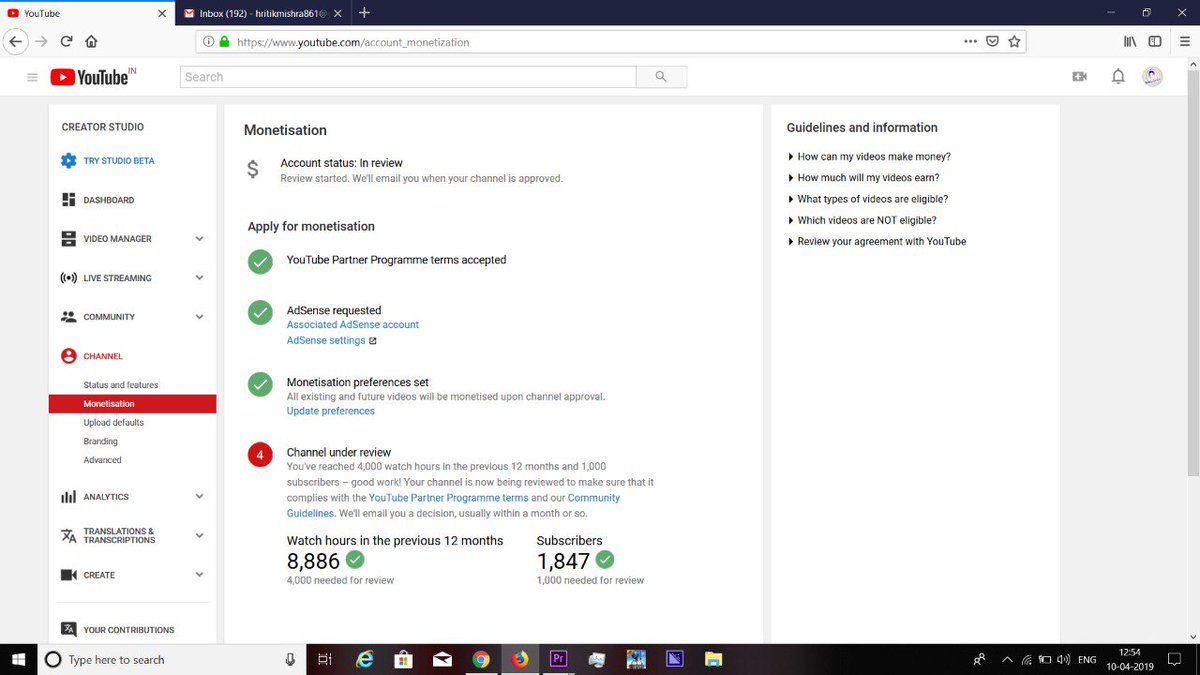This screenshot has width=1200, height=675.
Task: Open Google Chrome from the taskbar
Action: (481, 659)
